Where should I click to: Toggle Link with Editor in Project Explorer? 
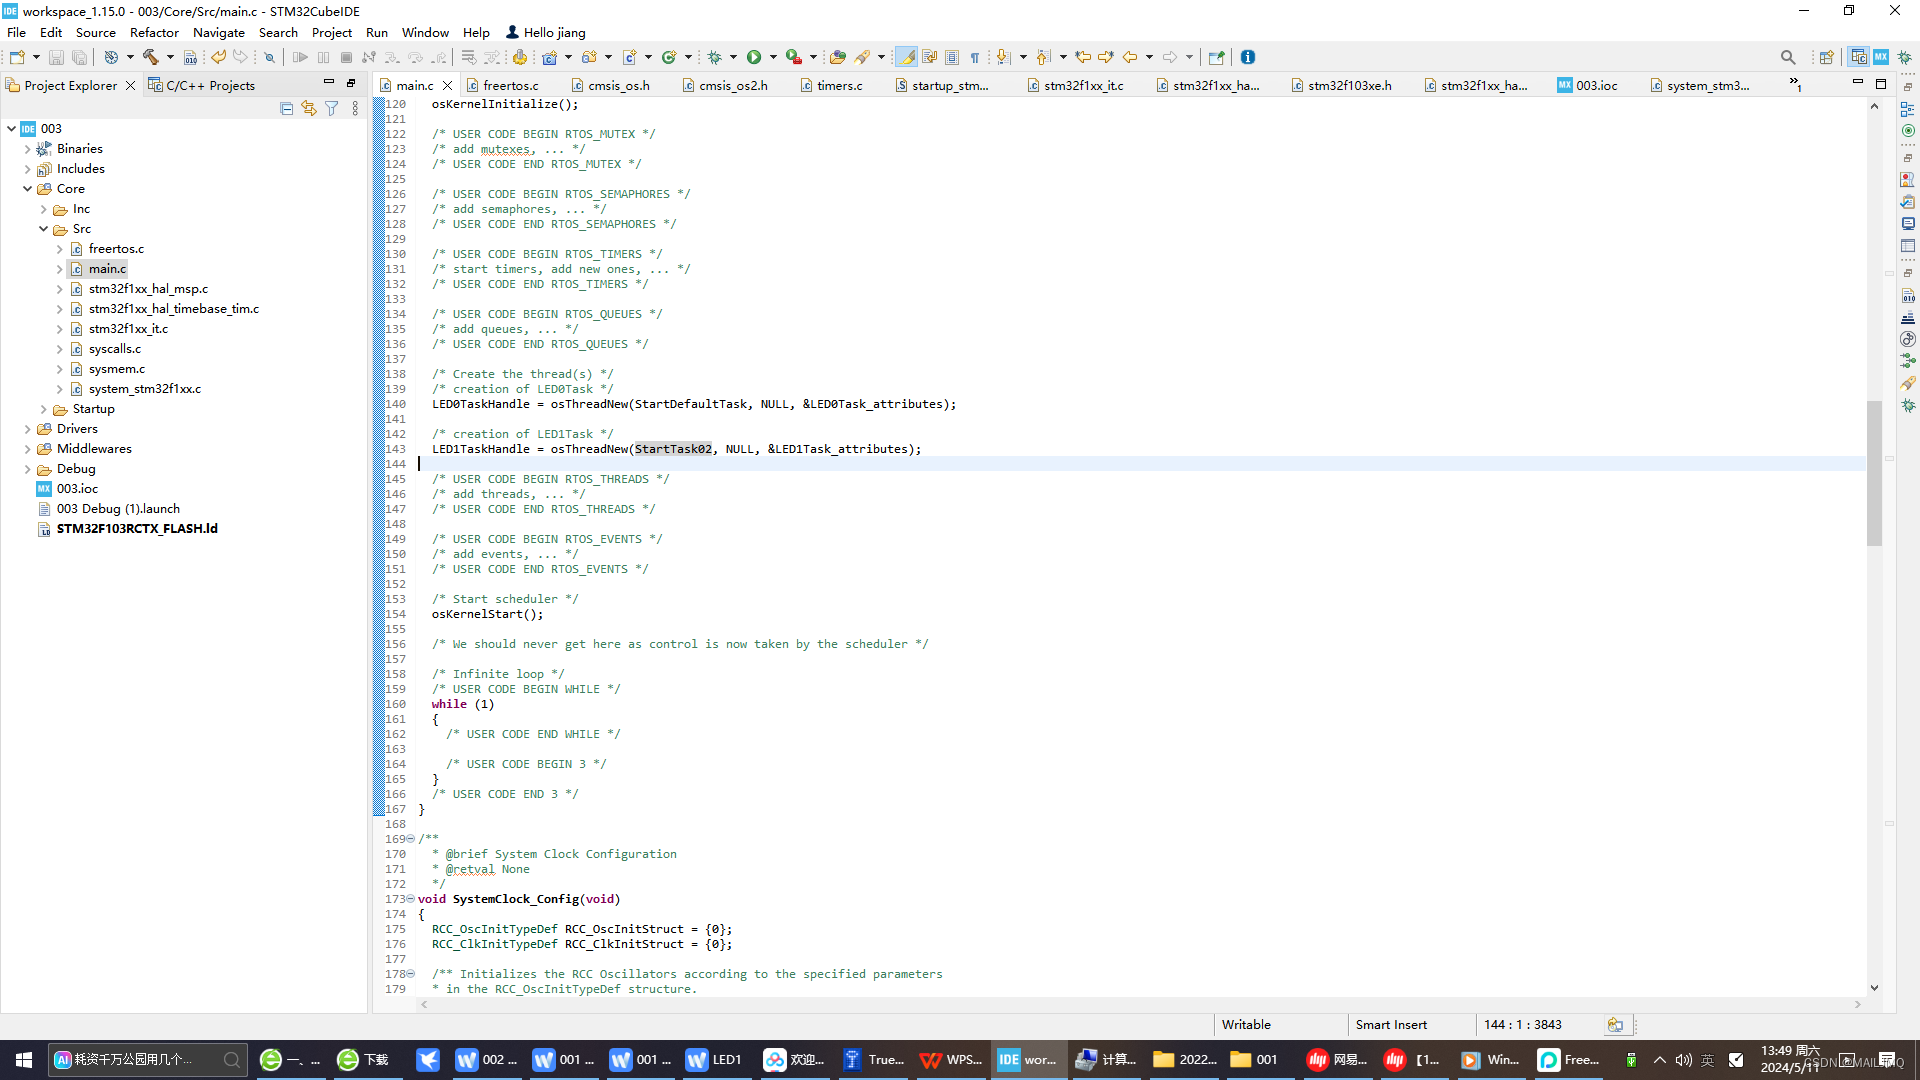[309, 108]
